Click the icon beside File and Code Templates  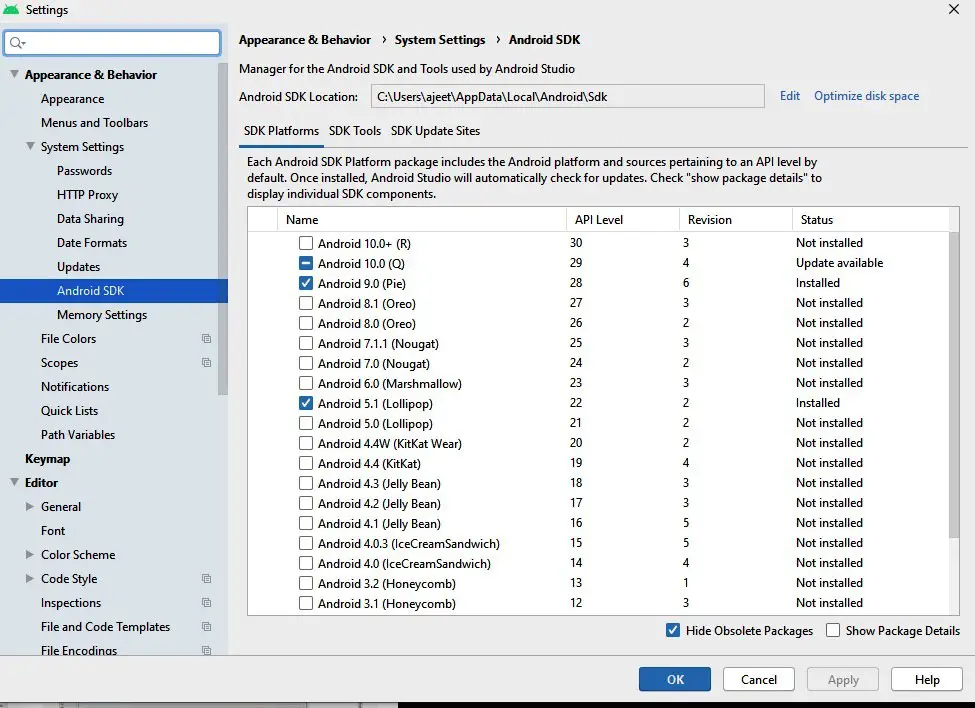pyautogui.click(x=206, y=627)
